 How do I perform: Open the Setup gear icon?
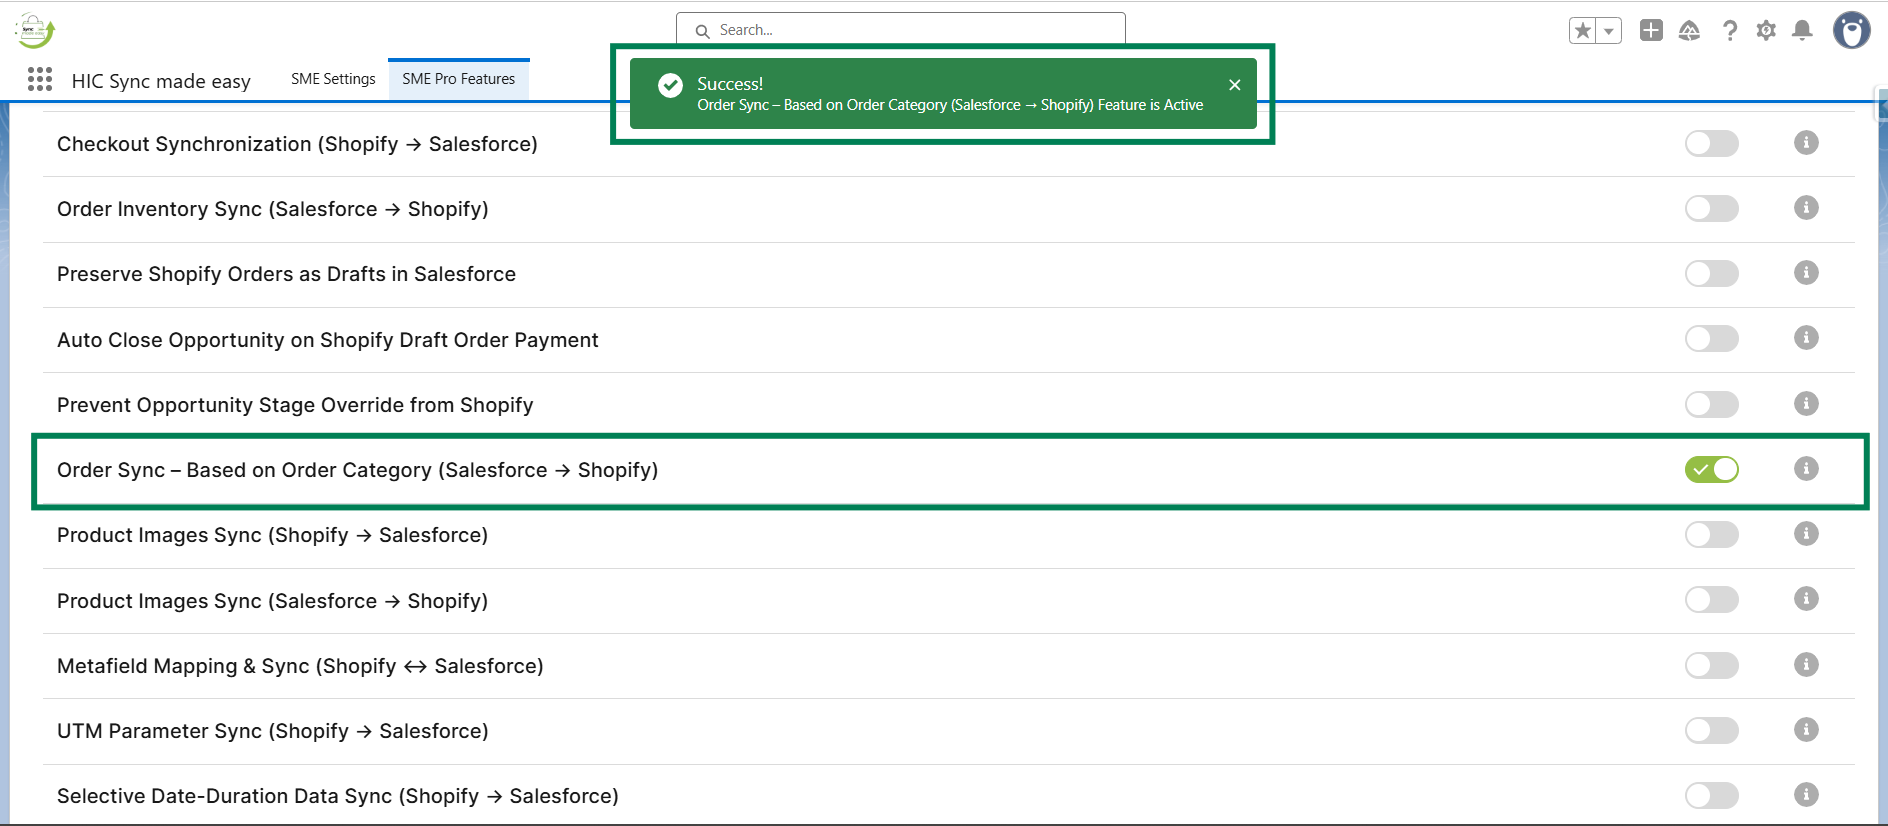[x=1766, y=31]
